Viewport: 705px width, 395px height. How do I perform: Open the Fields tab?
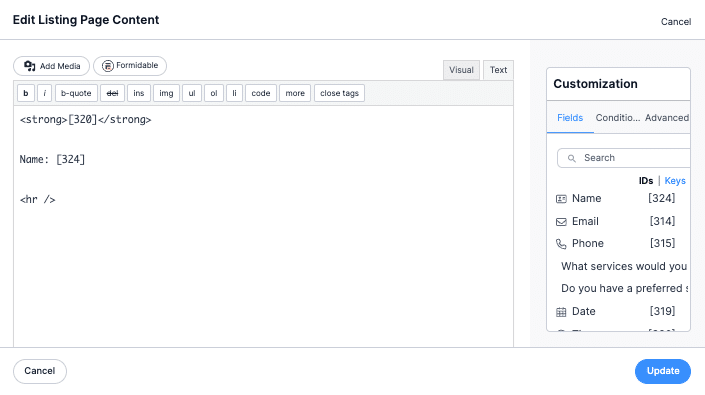coord(570,118)
